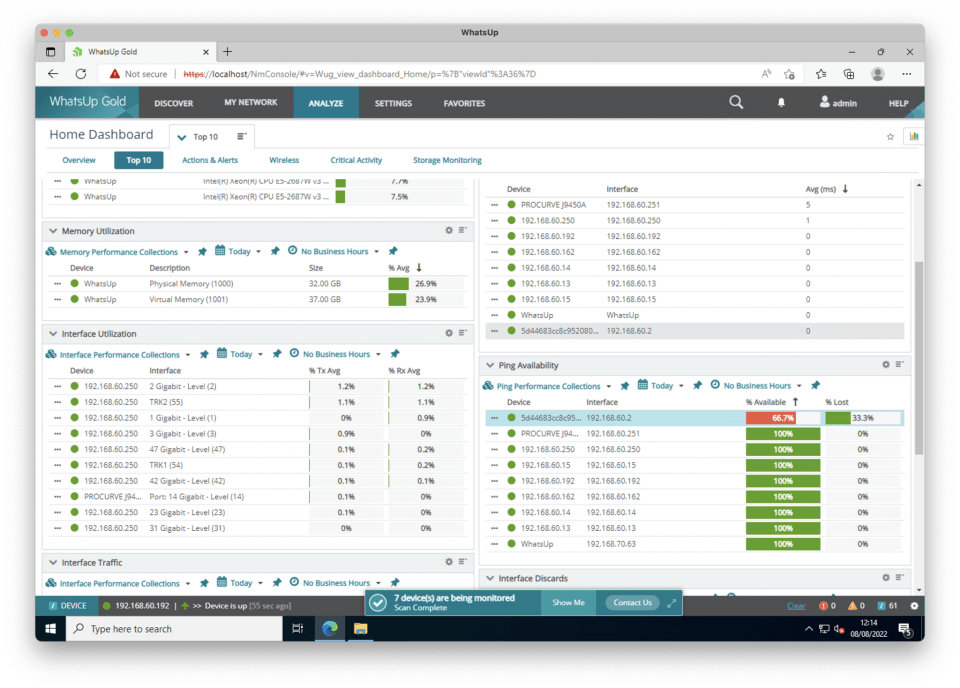This screenshot has width=960, height=688.
Task: Open the dashboard menu icon beside Top 10
Action: (242, 136)
